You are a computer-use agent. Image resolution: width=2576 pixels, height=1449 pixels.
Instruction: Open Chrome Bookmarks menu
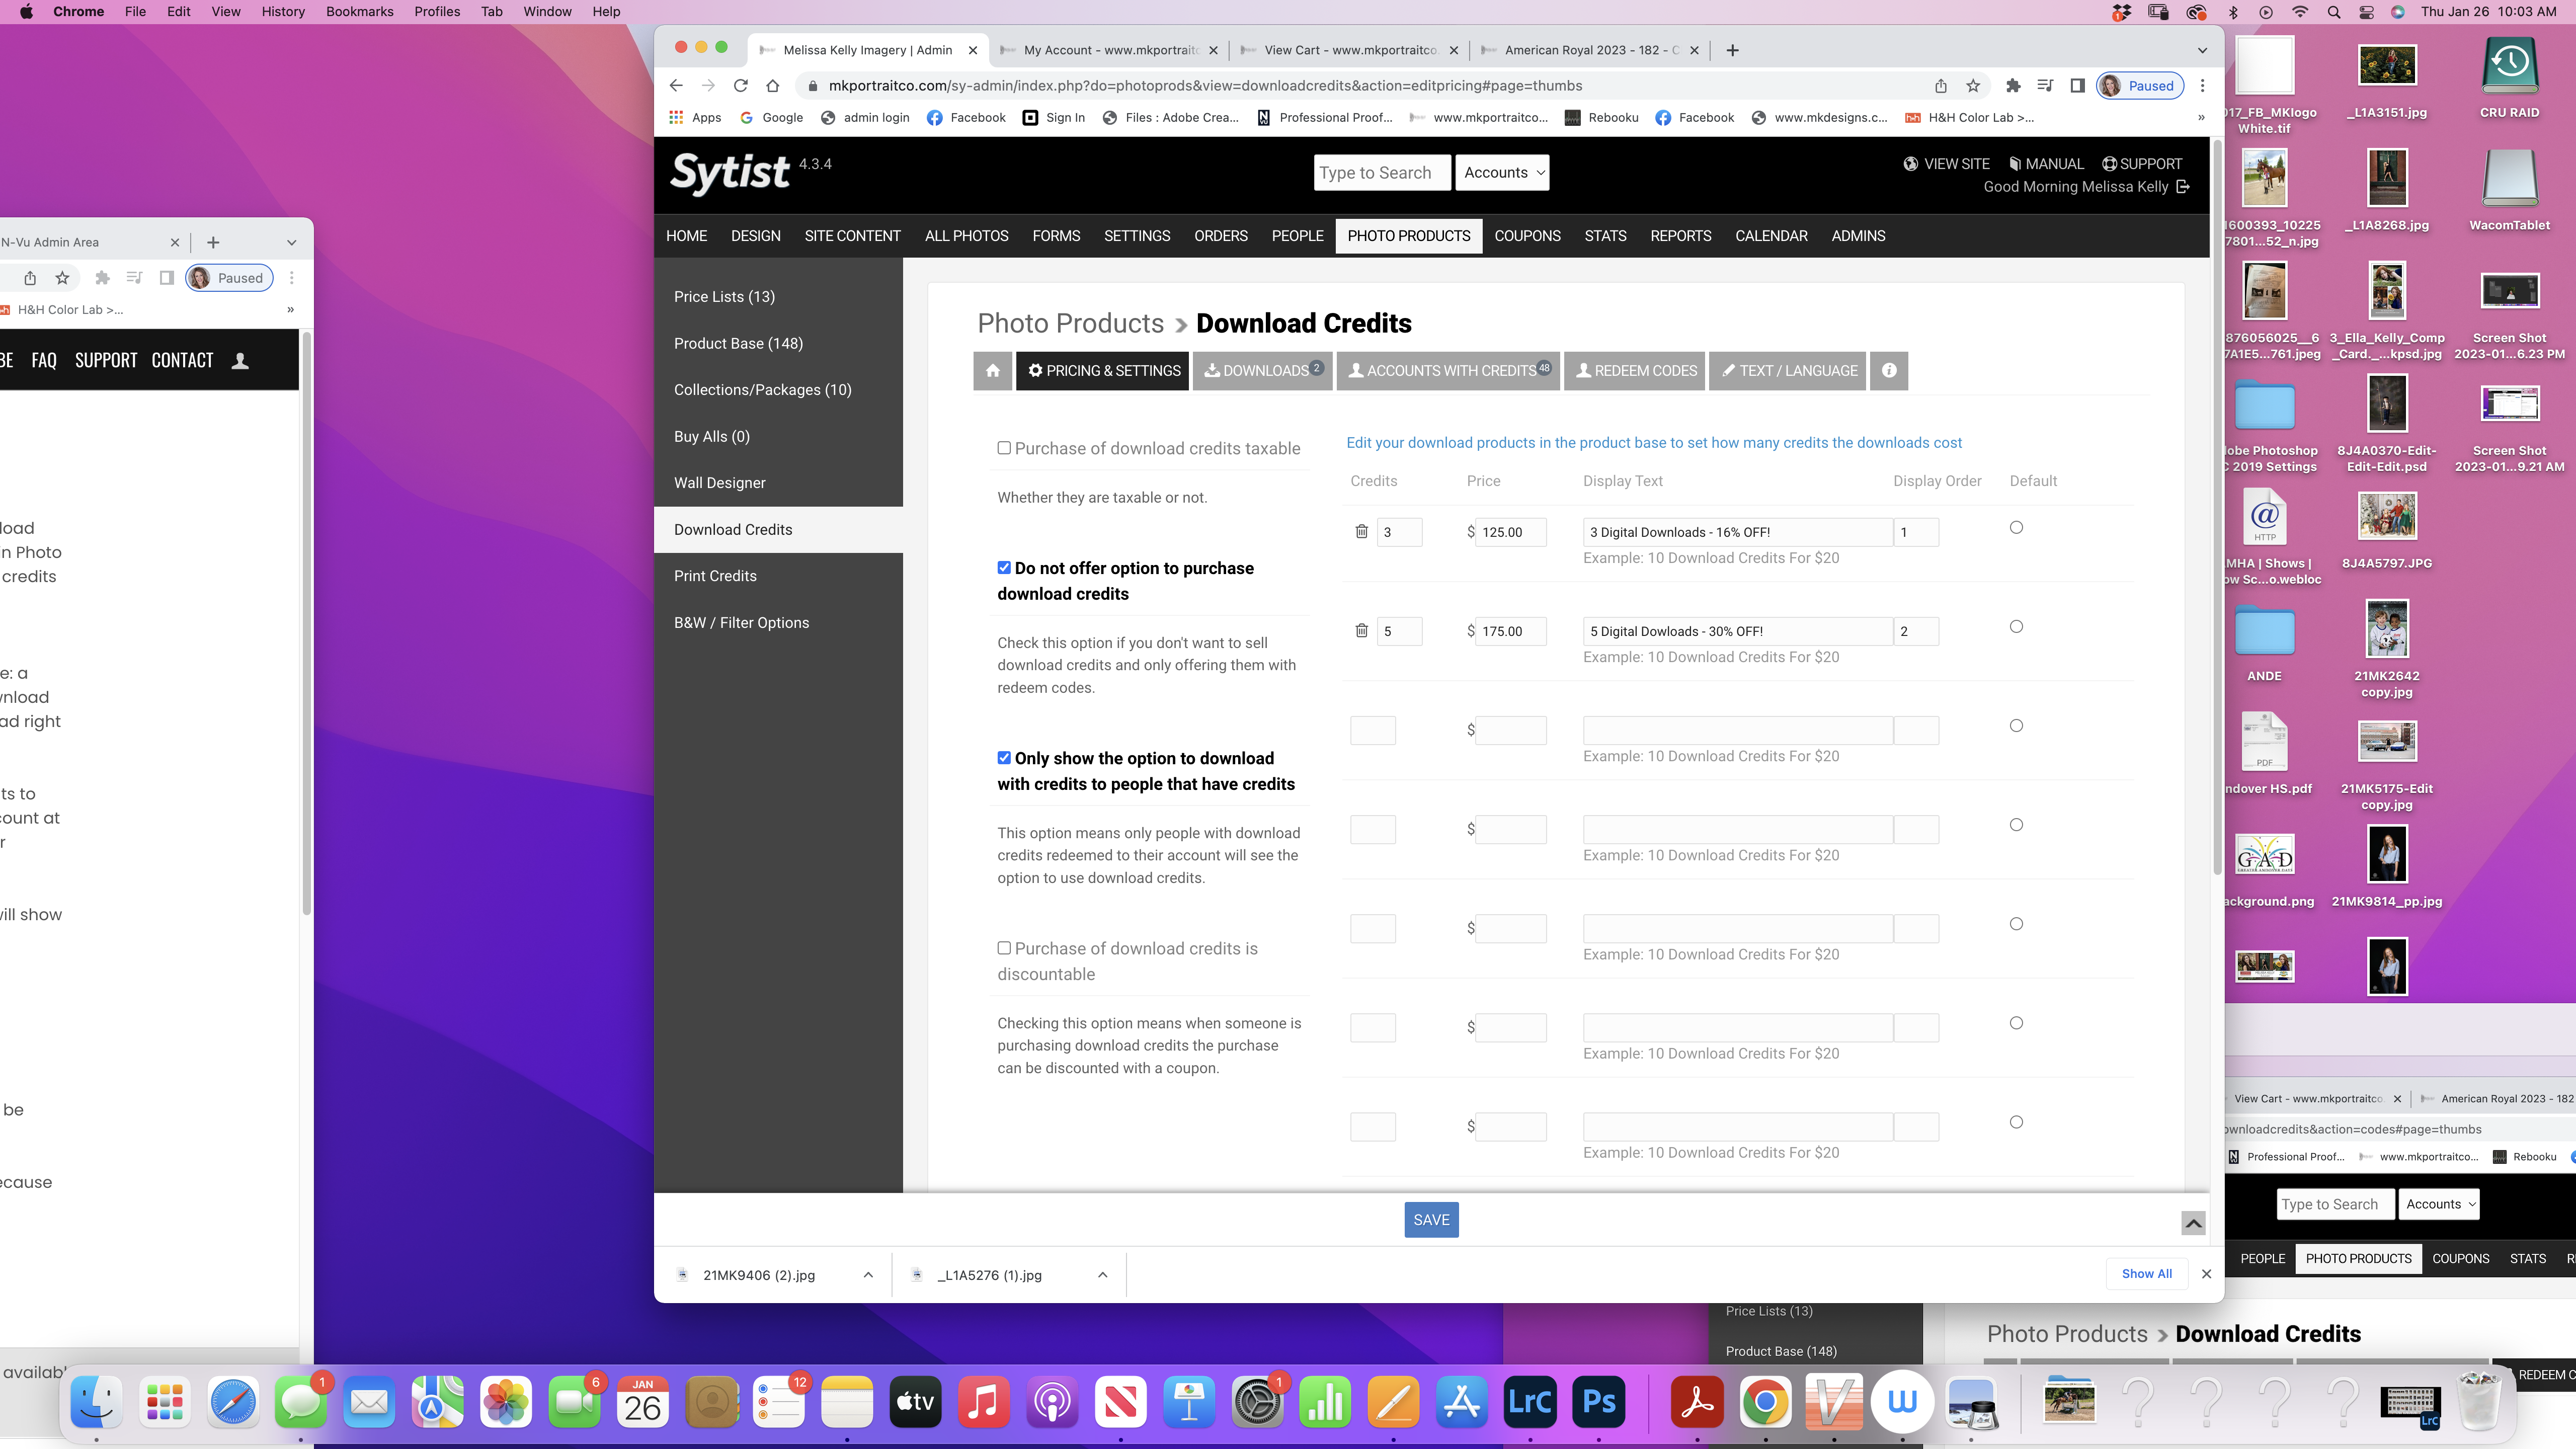(359, 12)
